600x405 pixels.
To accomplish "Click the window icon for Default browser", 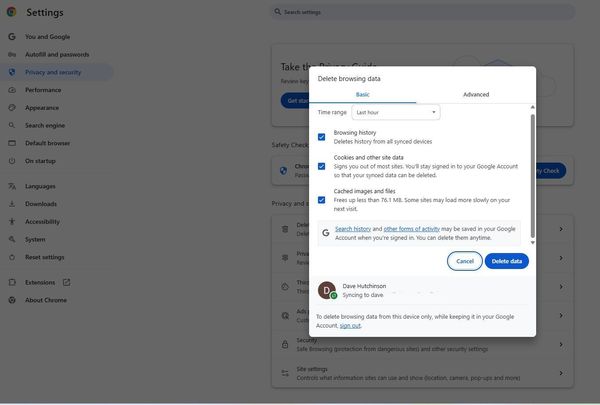I will 12,143.
